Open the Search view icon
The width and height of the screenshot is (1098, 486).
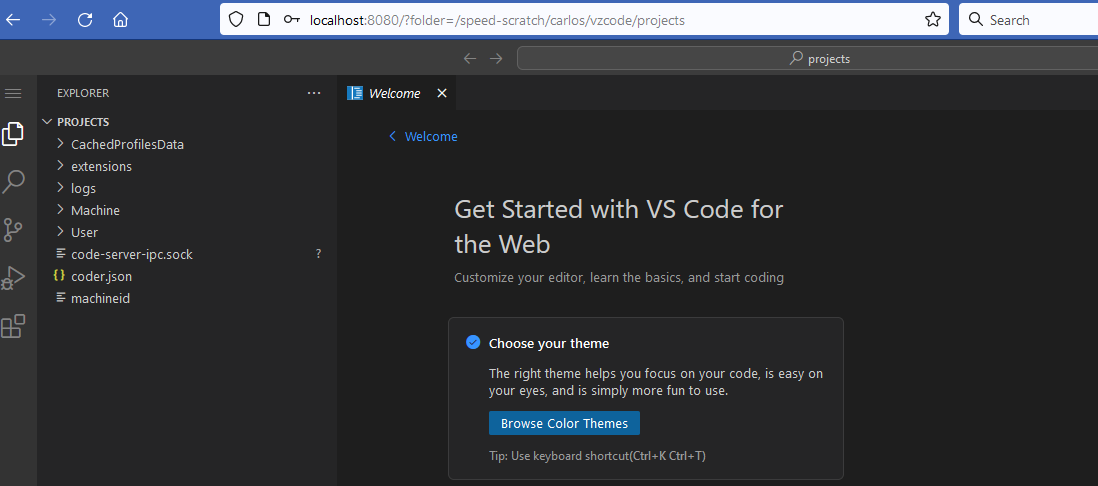pyautogui.click(x=13, y=182)
